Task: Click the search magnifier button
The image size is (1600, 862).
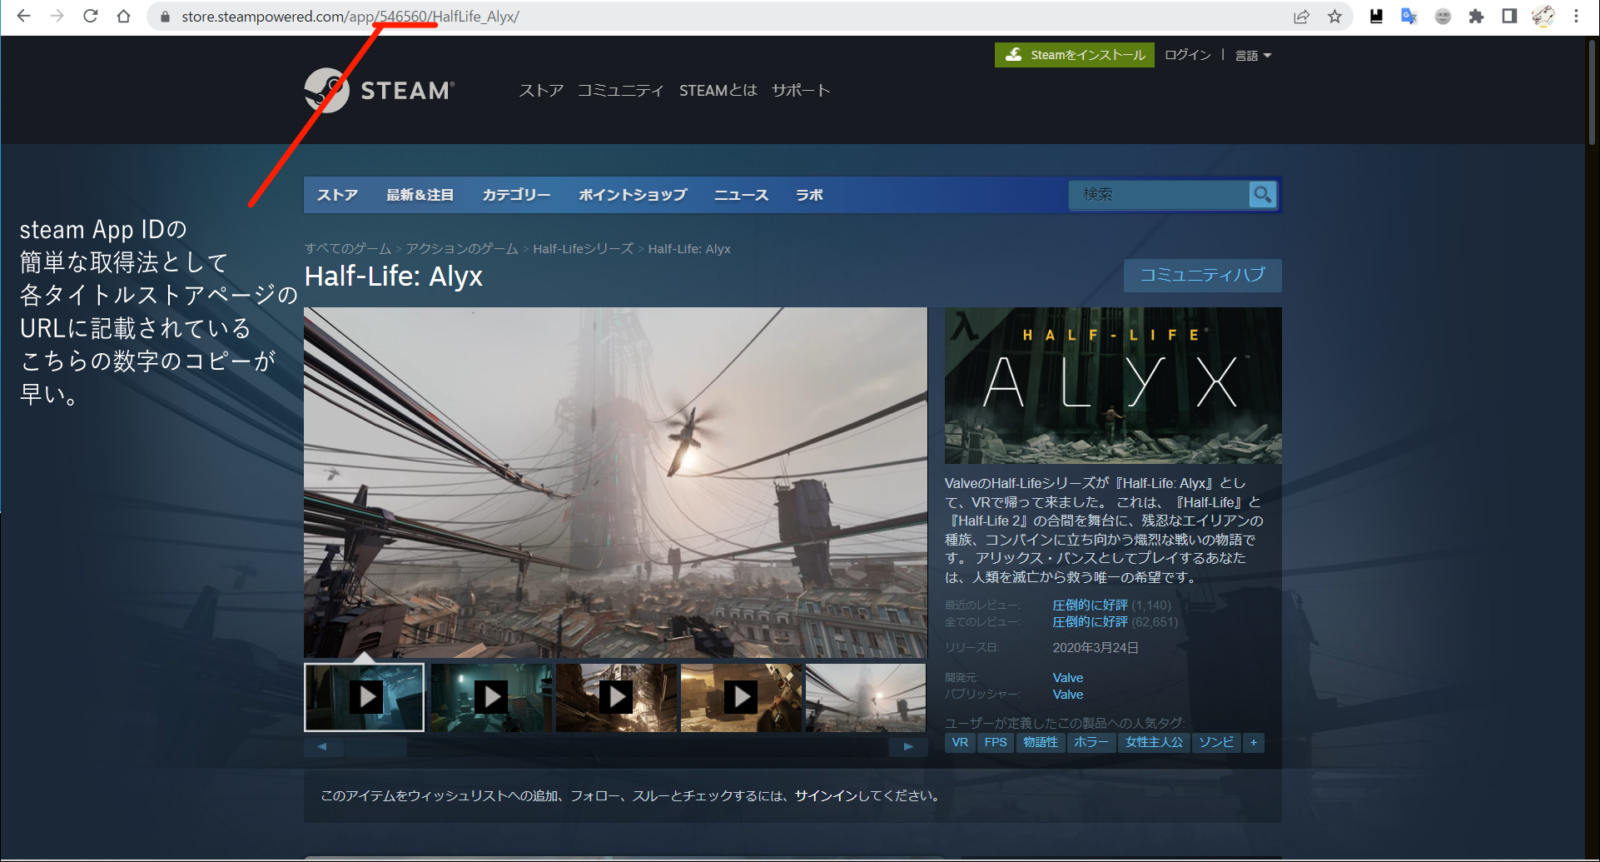Action: coord(1262,194)
